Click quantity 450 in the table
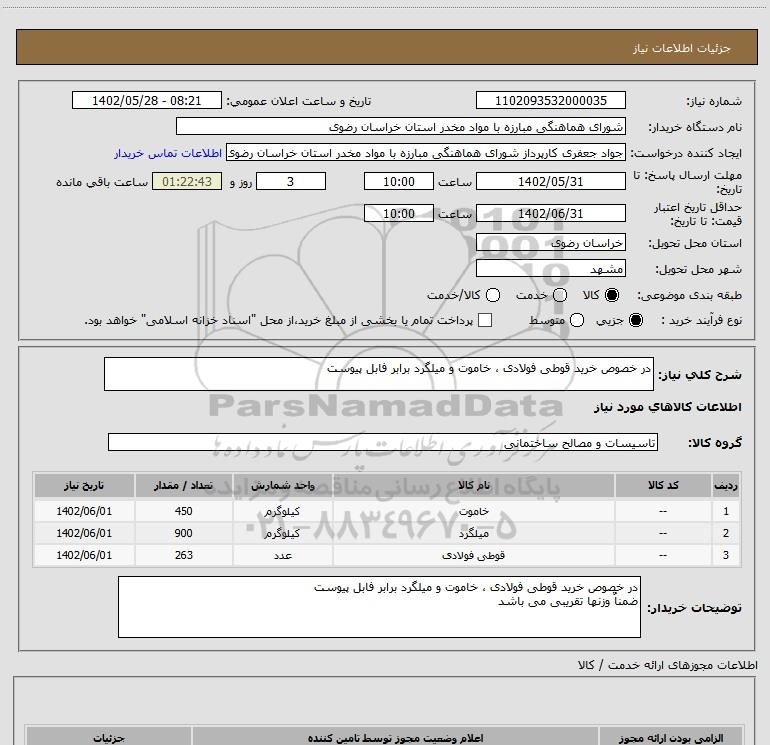This screenshot has height=745, width=770. tap(183, 511)
